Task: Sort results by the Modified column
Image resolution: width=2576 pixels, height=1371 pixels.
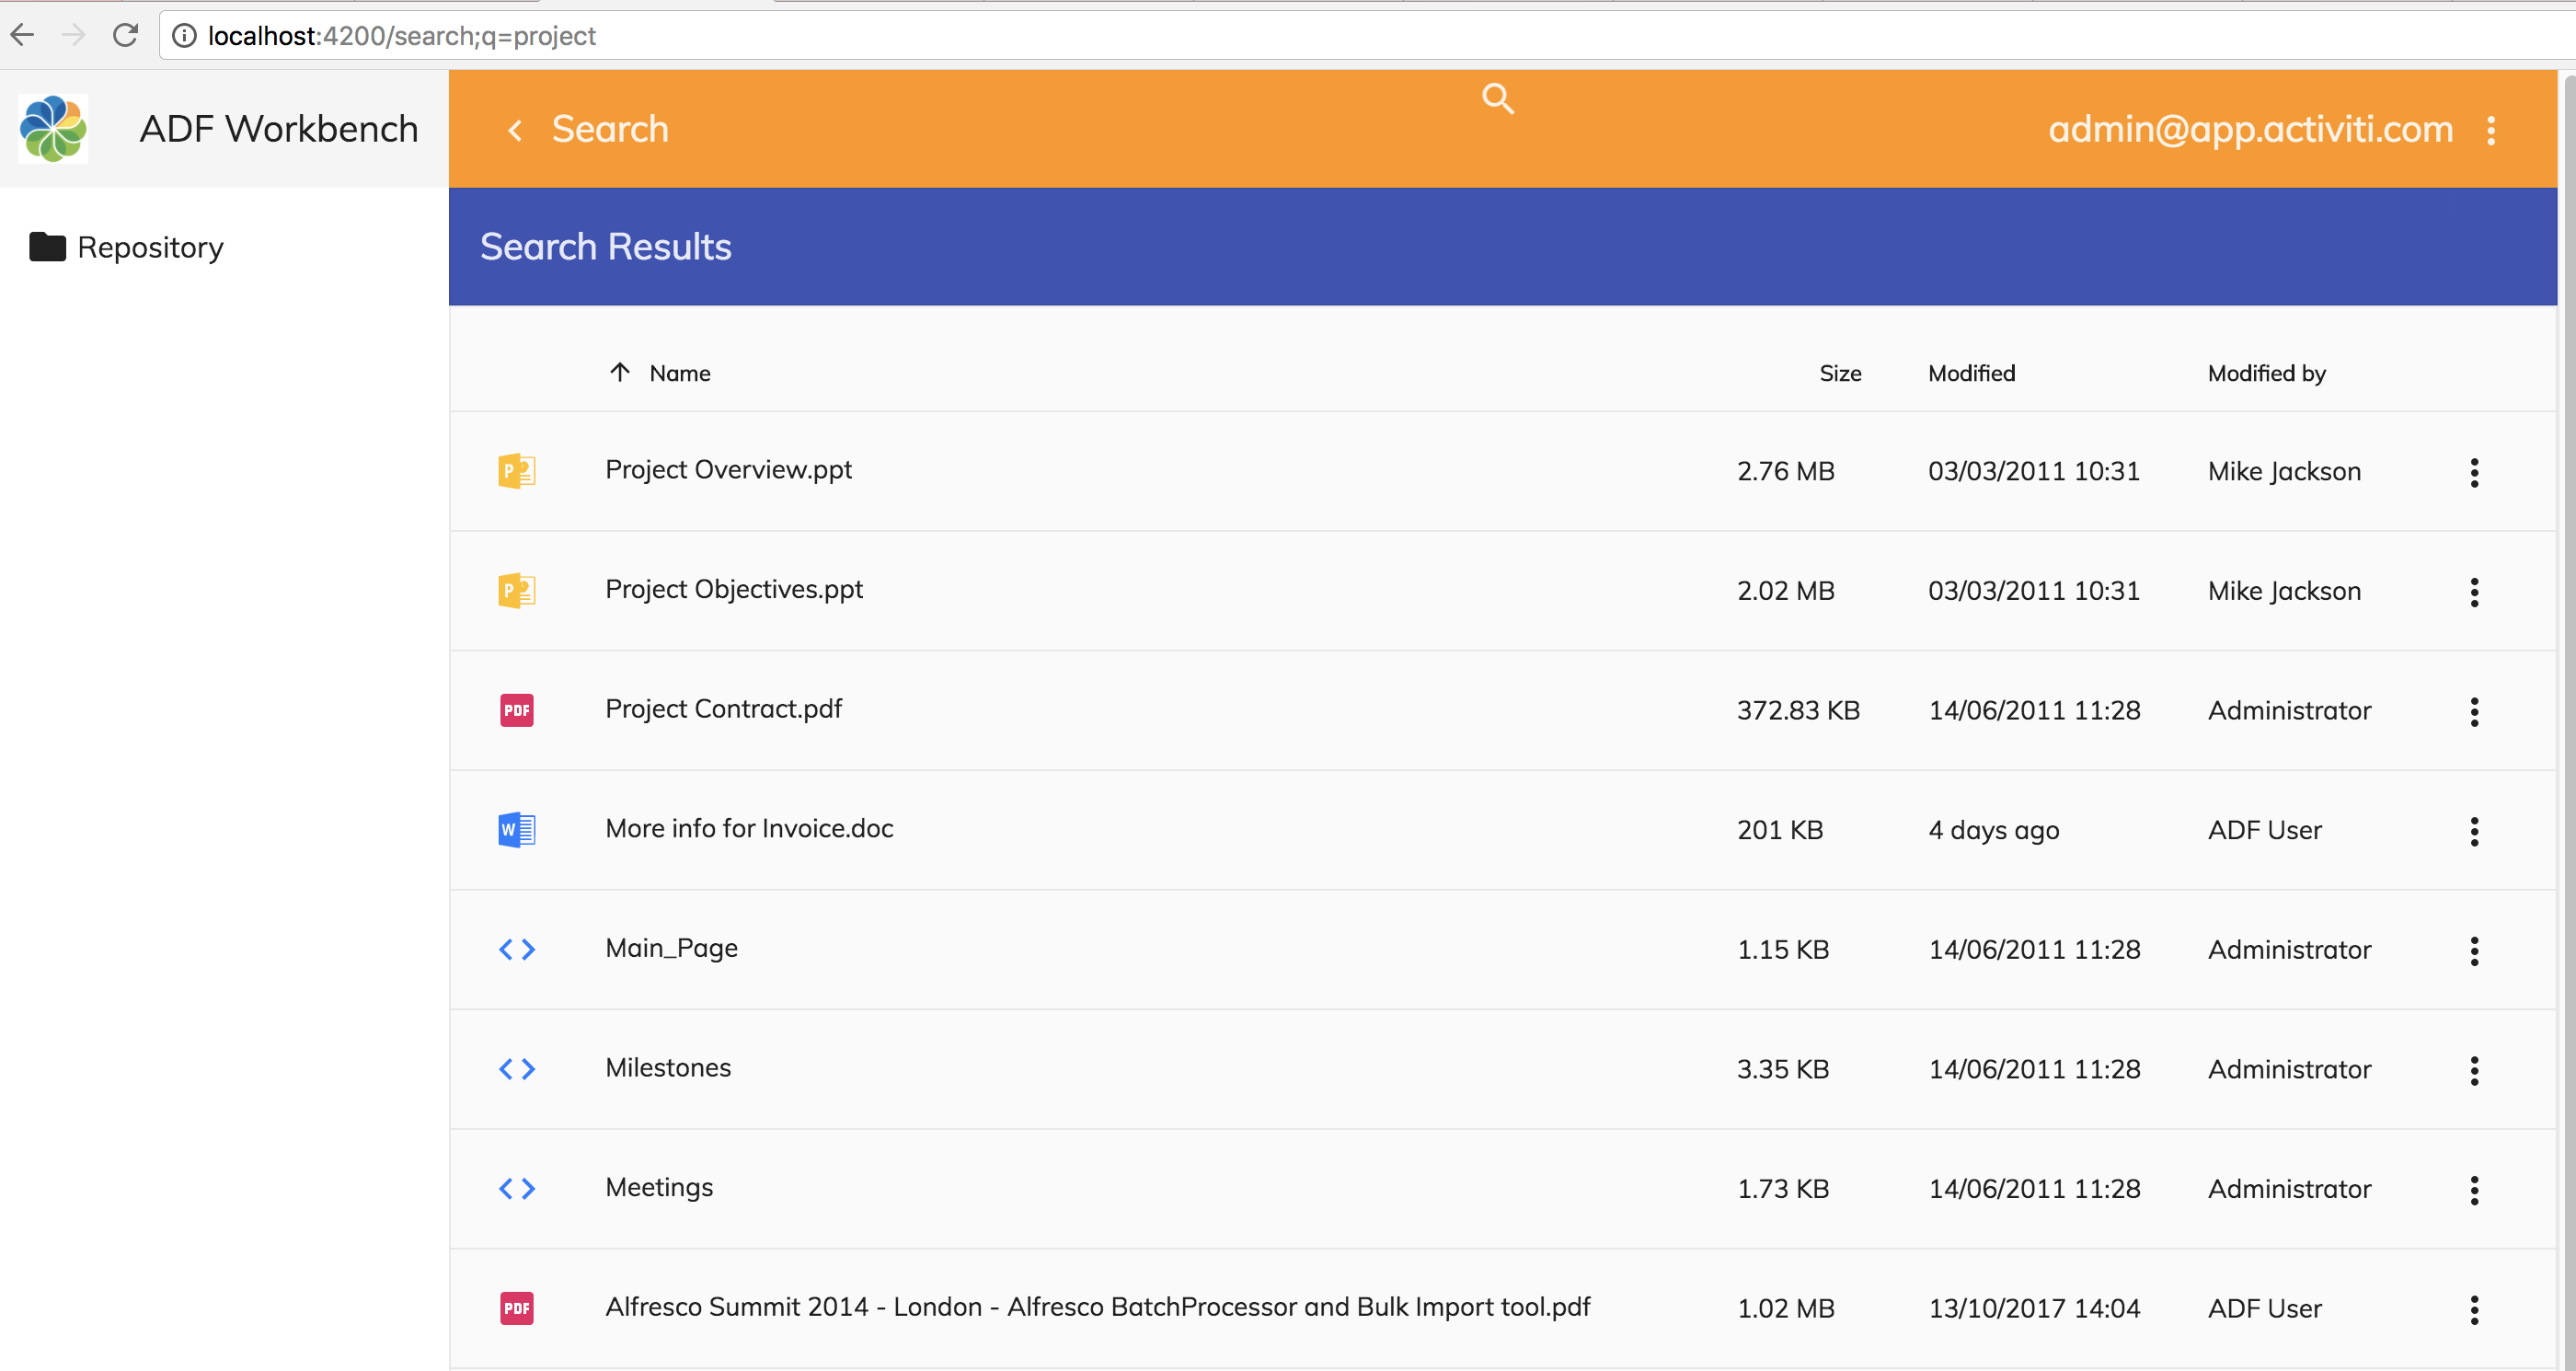Action: 1970,373
